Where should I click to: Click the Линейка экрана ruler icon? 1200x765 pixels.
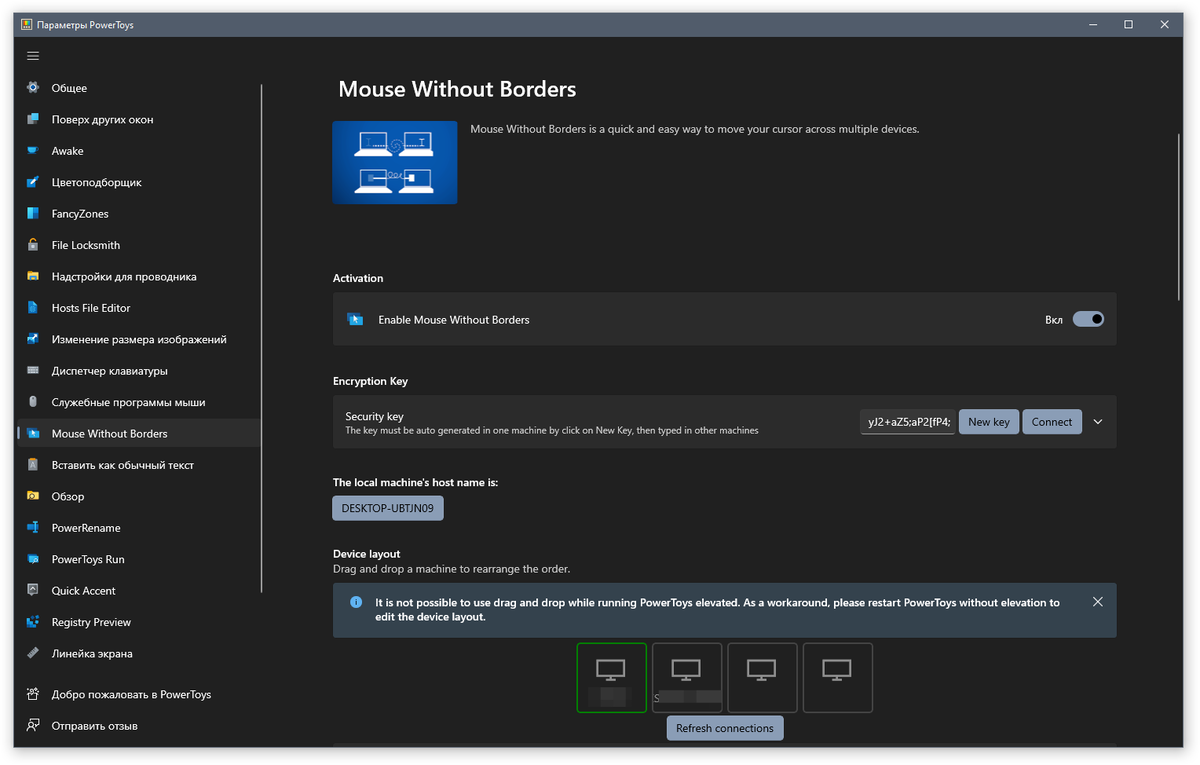33,653
